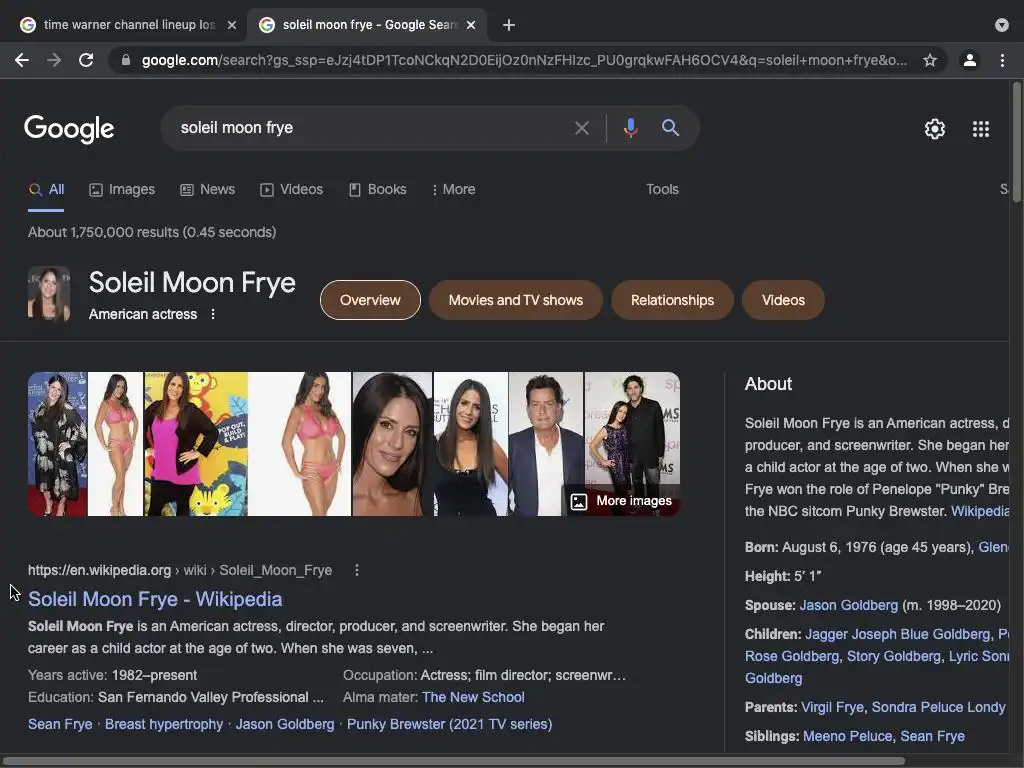The image size is (1024, 768).
Task: Open the 'Sondra Peluce Londy' link
Action: coord(938,707)
